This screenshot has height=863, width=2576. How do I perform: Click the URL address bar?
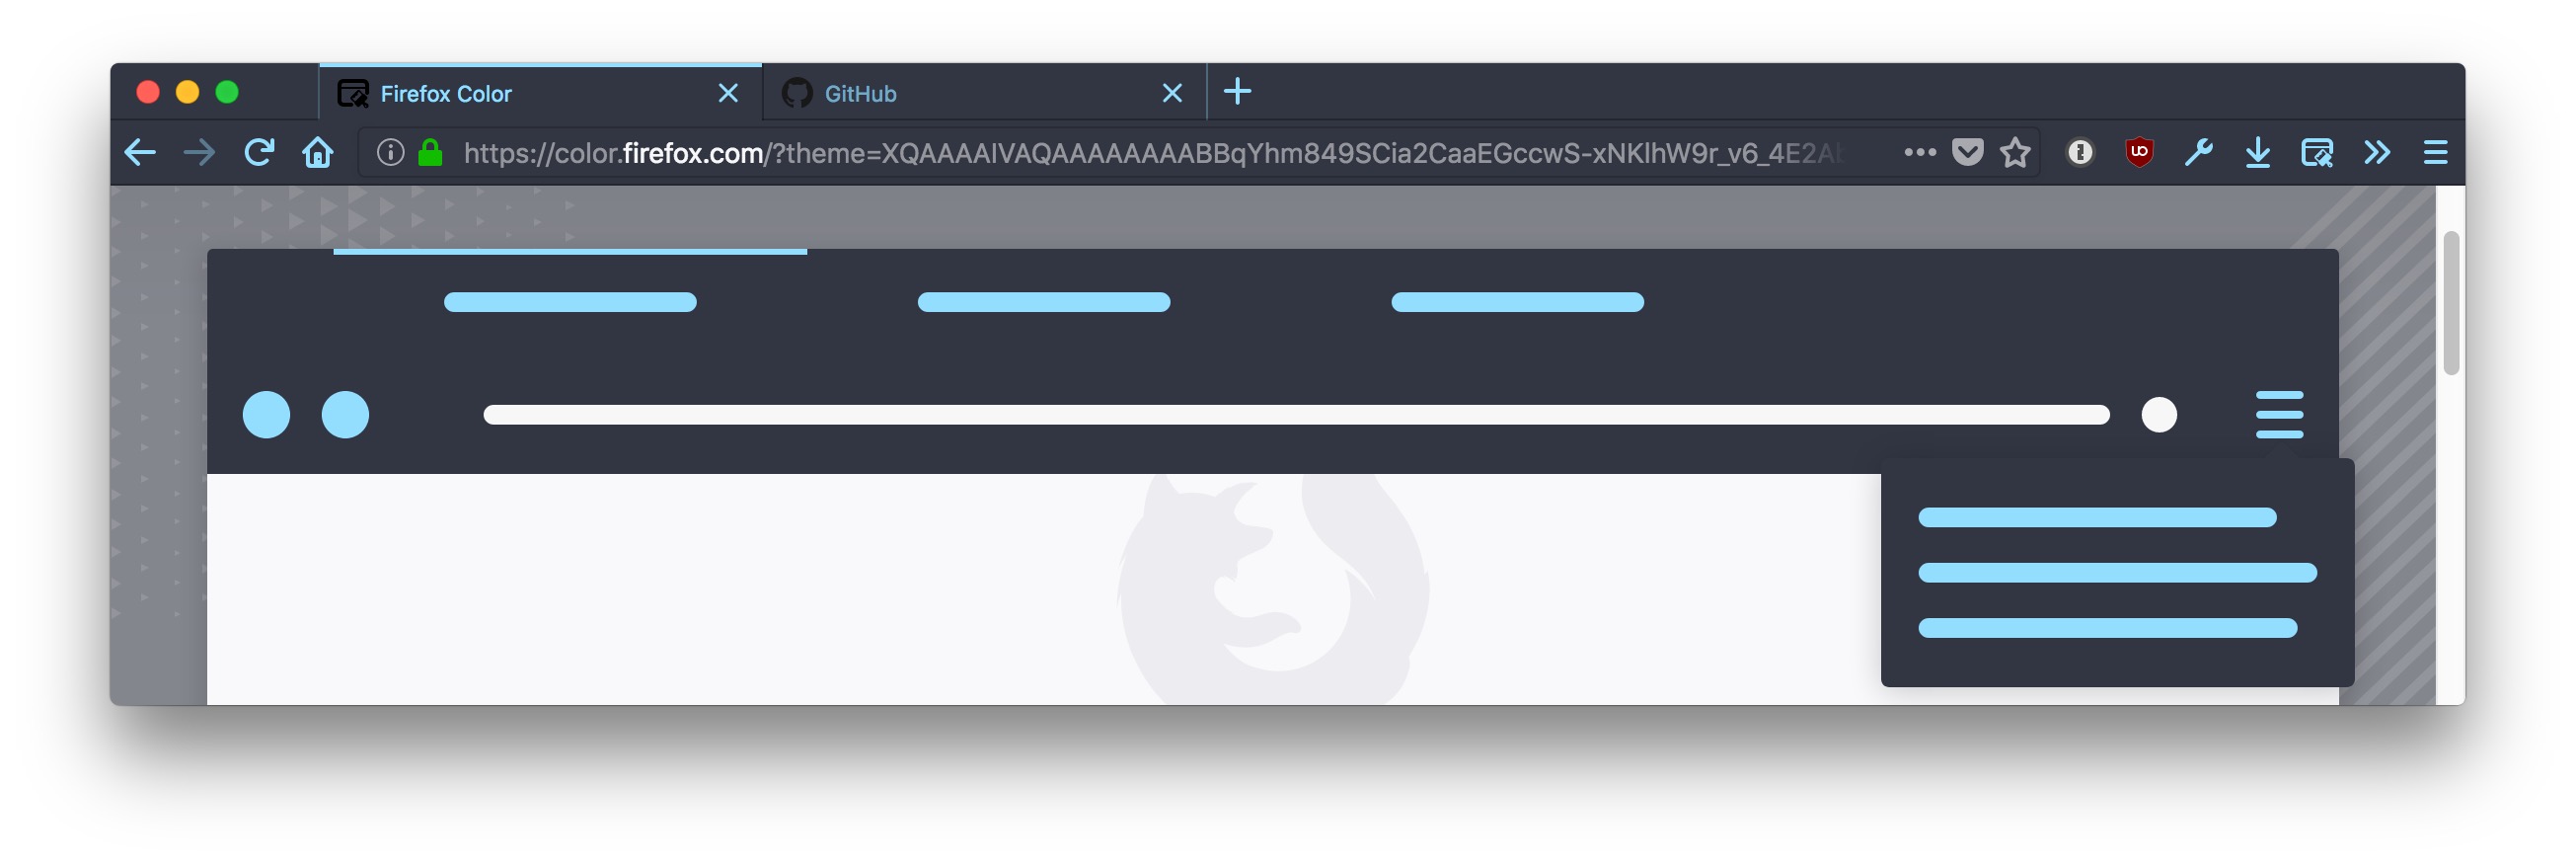[x=1150, y=152]
